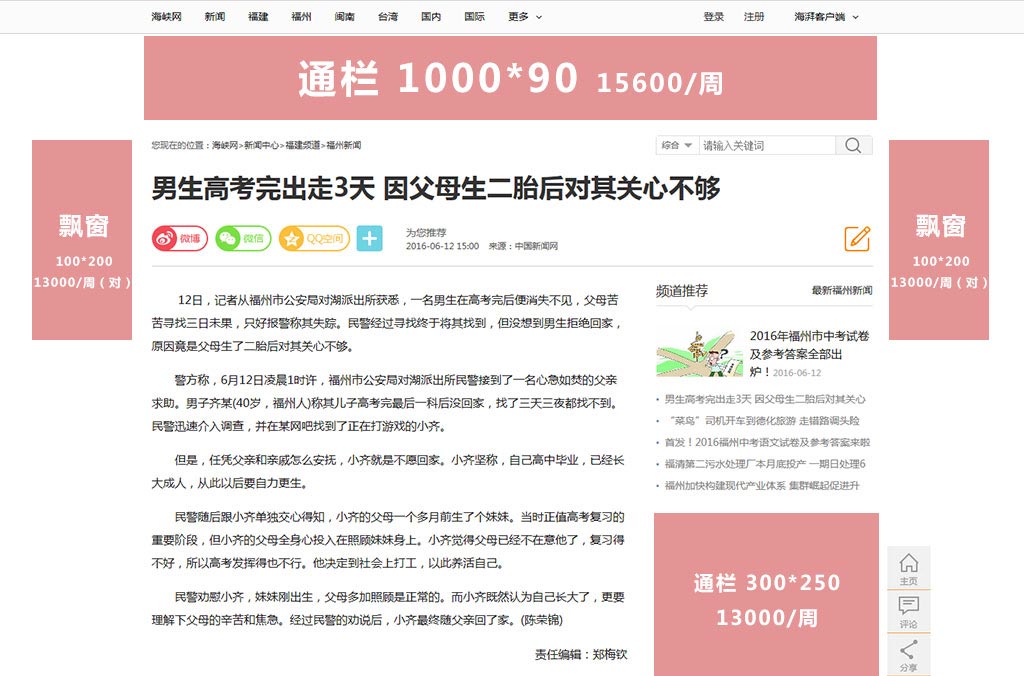Expand the 更多 navigation dropdown

coord(525,17)
